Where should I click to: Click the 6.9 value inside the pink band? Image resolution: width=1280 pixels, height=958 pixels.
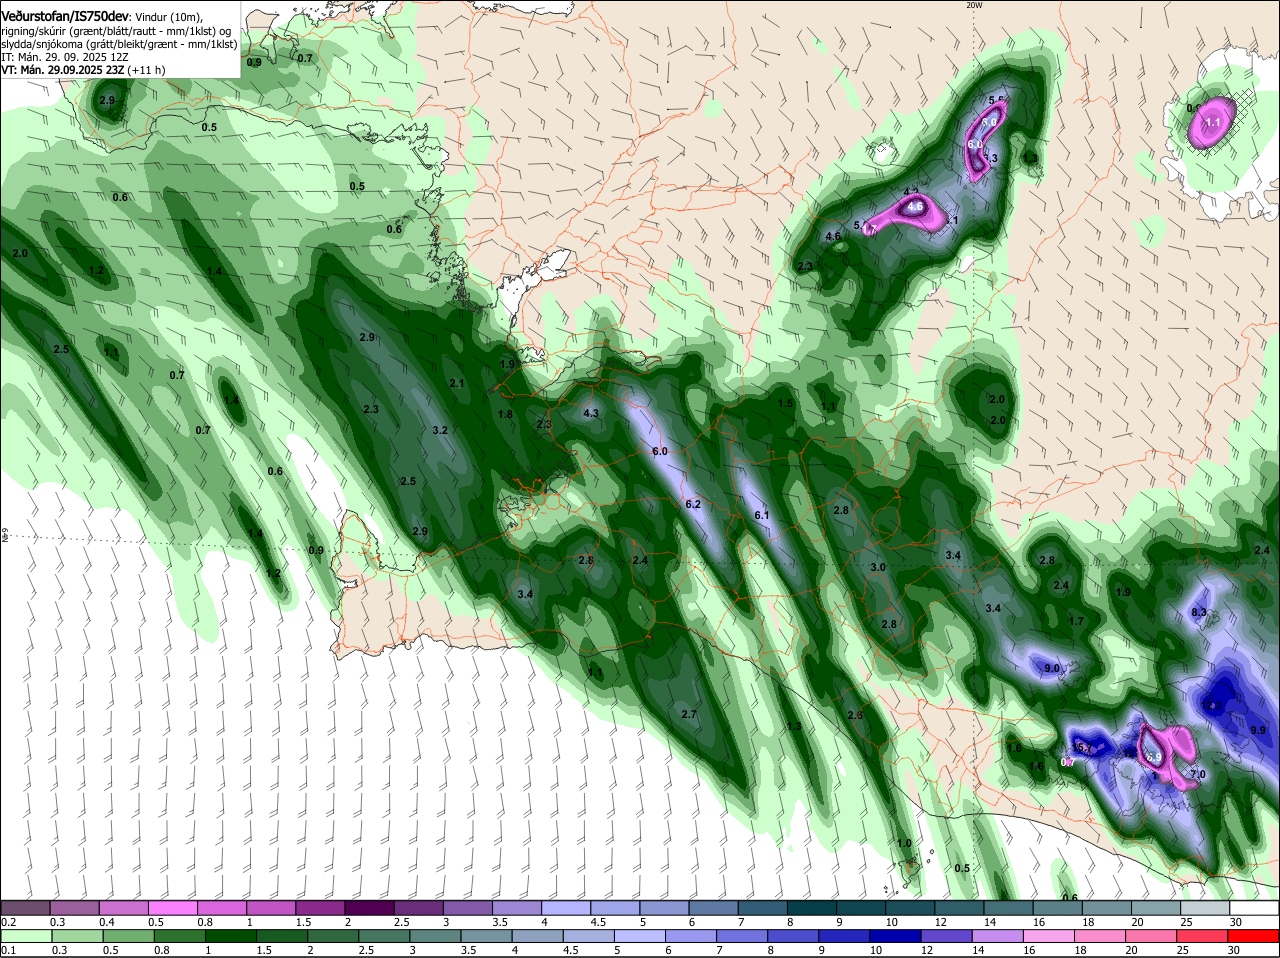[x=1153, y=757]
